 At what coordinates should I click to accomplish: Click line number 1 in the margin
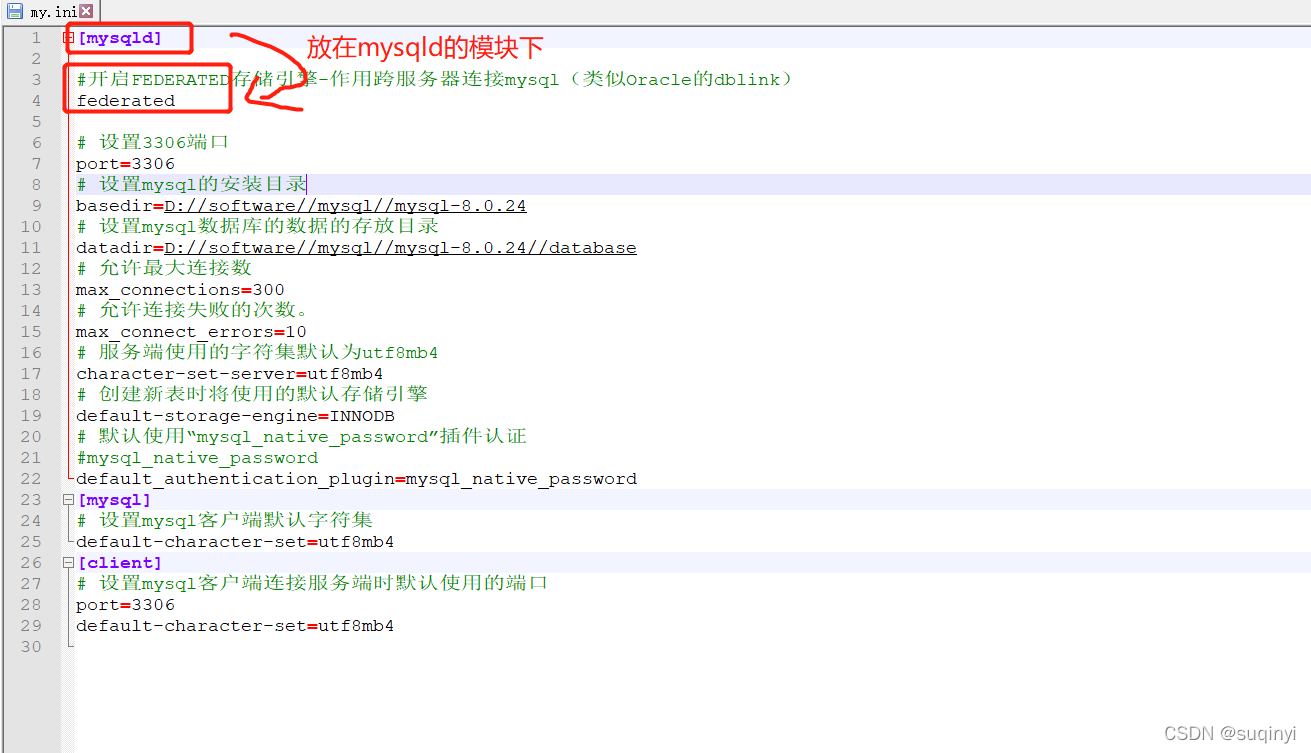(x=36, y=38)
